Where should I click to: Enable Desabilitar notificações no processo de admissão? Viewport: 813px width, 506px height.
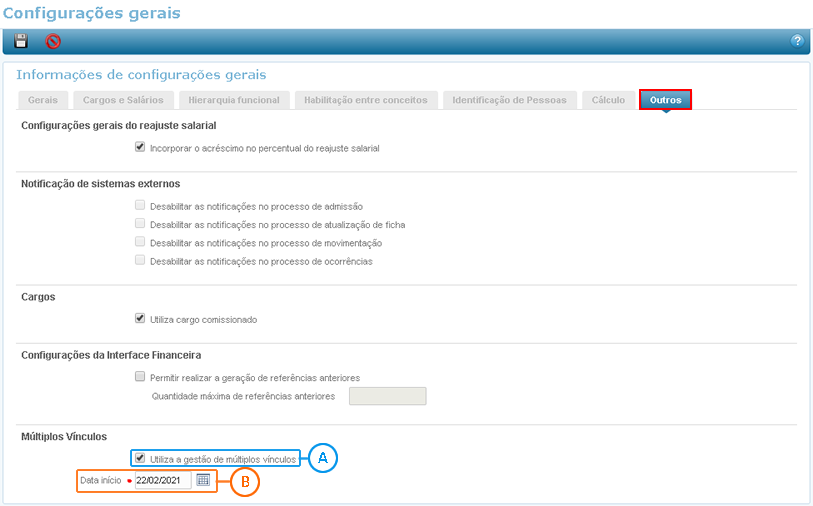click(x=140, y=205)
